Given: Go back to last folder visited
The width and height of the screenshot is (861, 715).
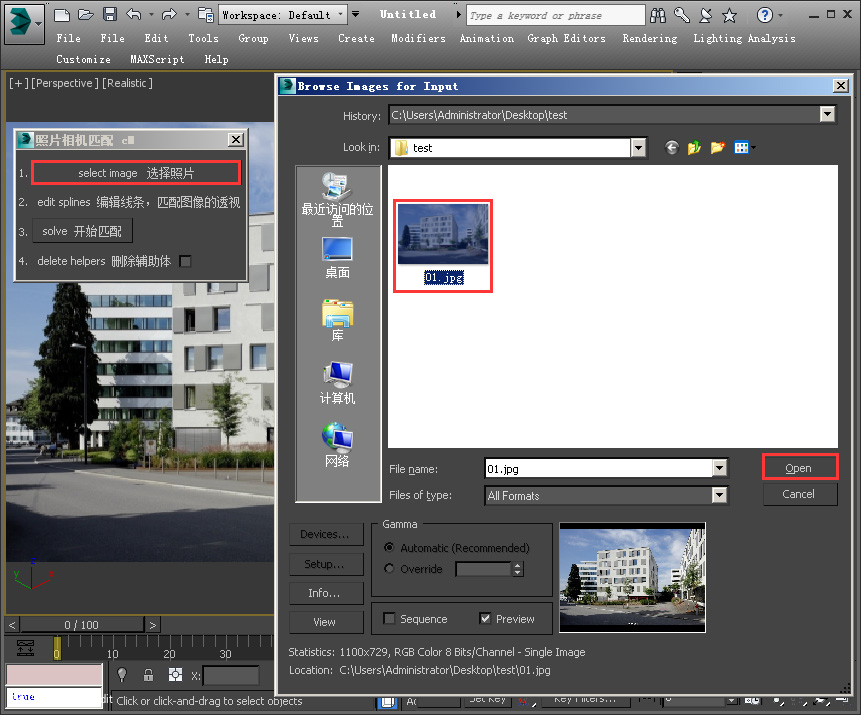Looking at the screenshot, I should click(671, 148).
